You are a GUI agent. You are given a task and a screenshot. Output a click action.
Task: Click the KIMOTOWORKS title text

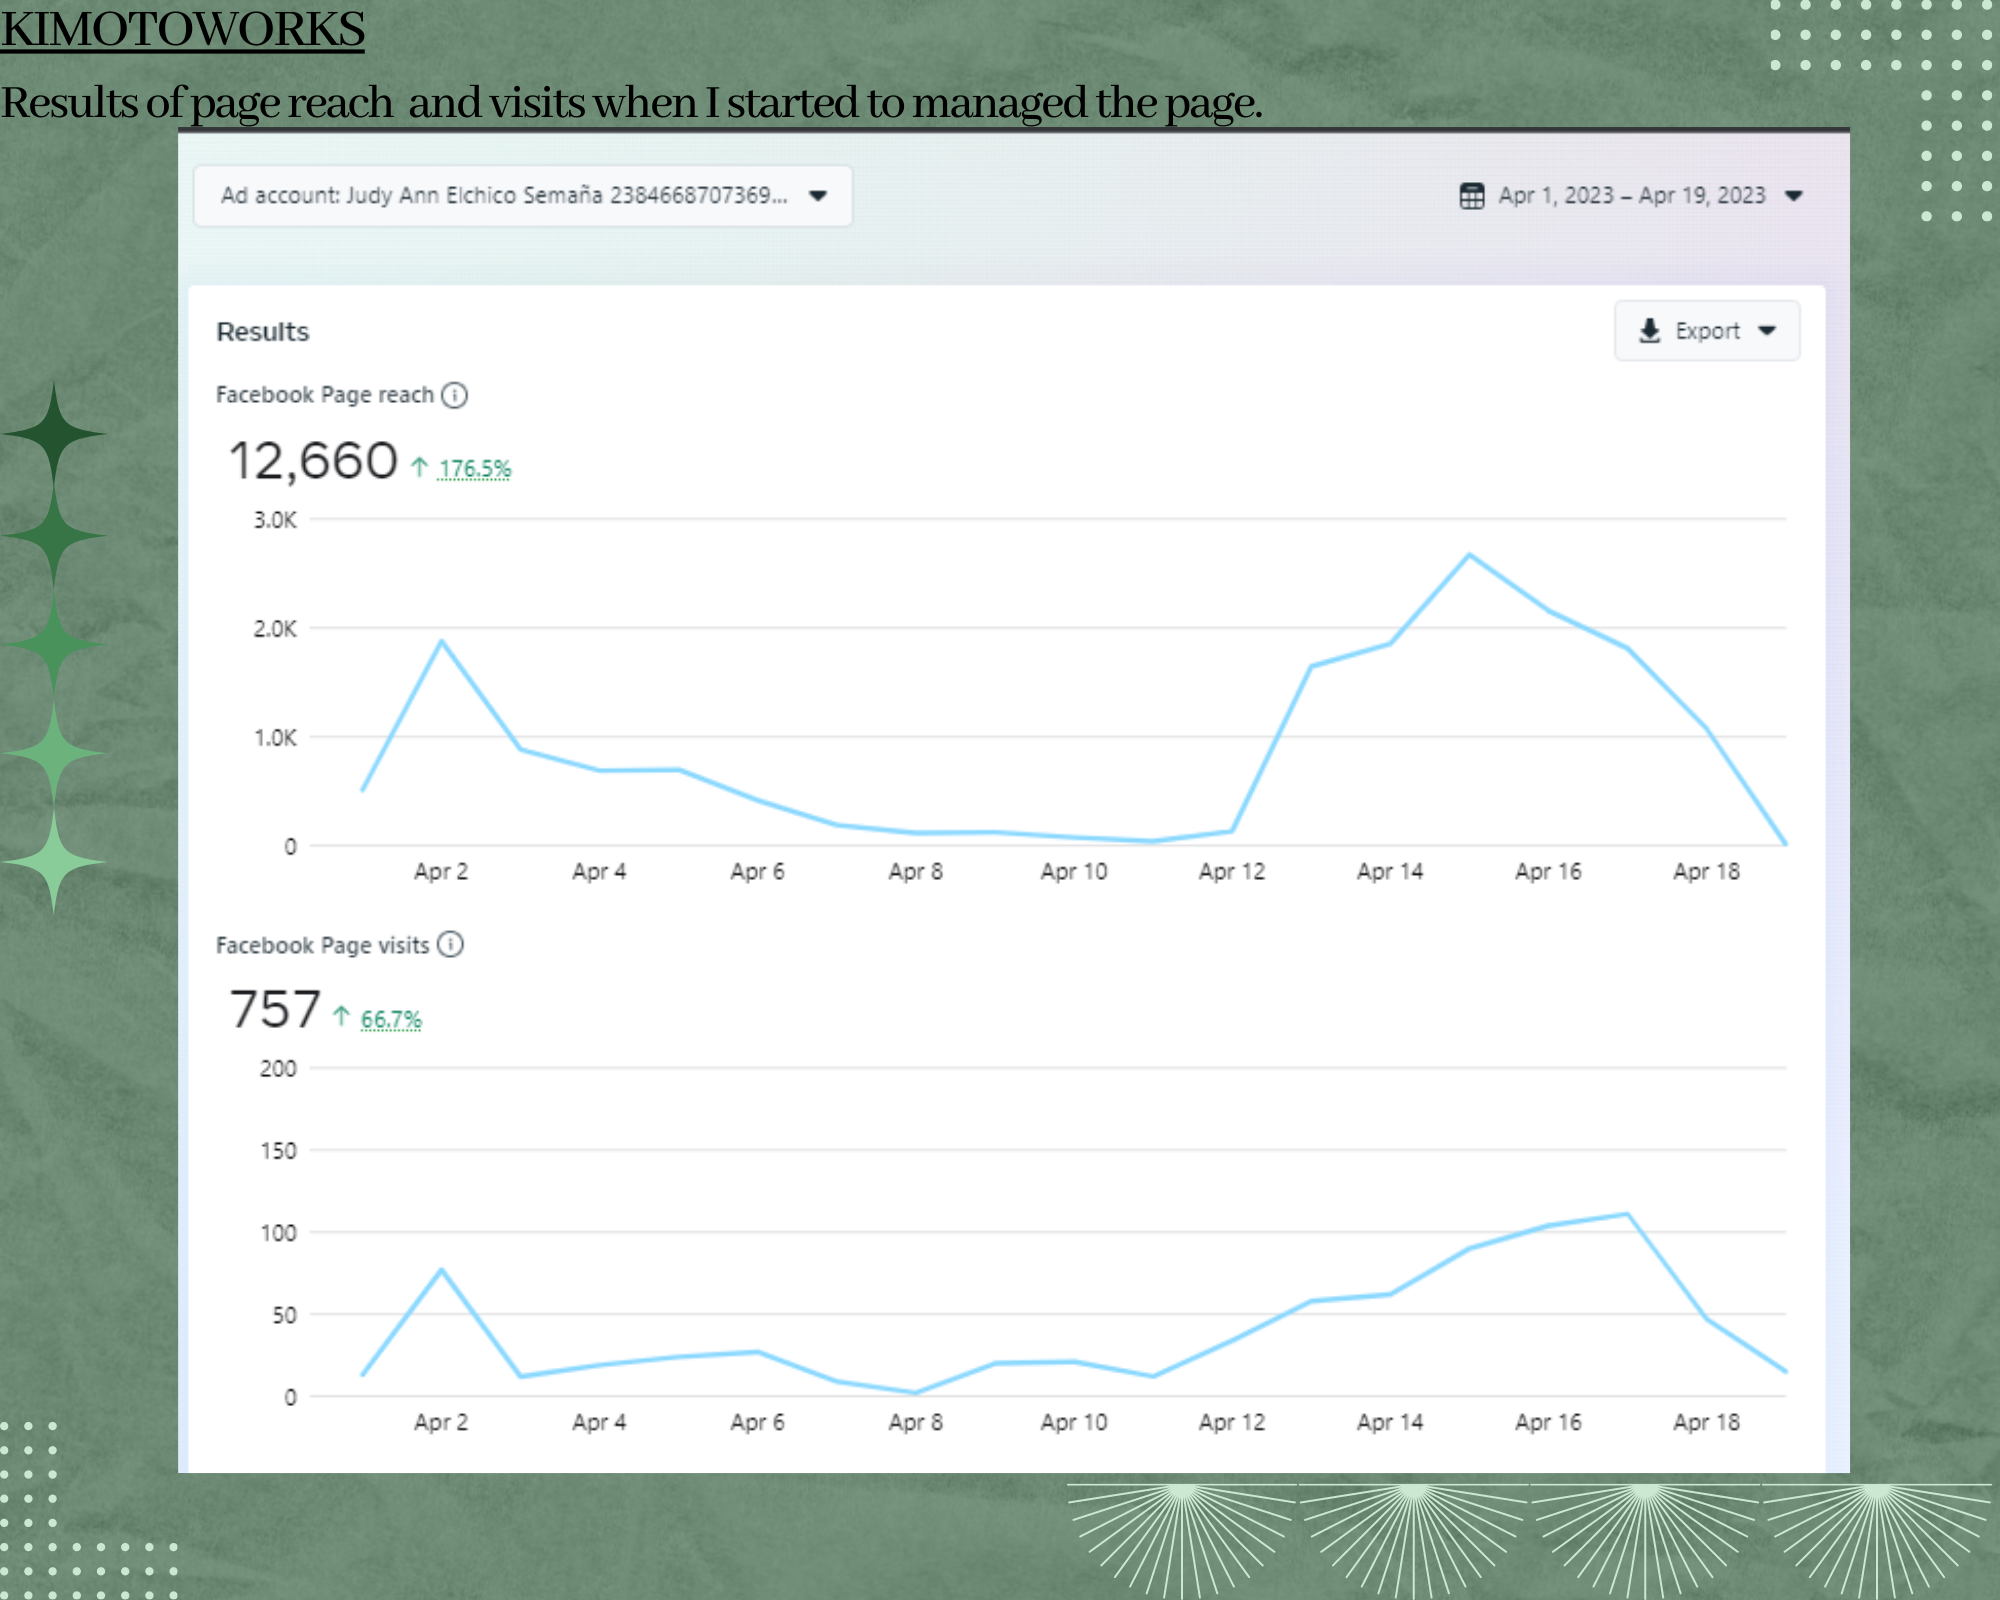[183, 28]
